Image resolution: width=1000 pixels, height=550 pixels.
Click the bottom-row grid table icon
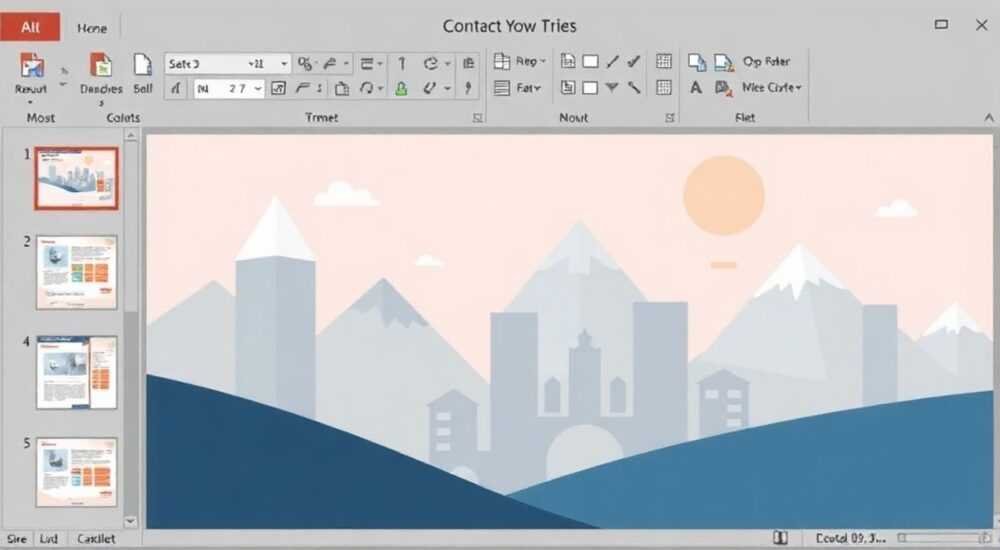(x=664, y=88)
